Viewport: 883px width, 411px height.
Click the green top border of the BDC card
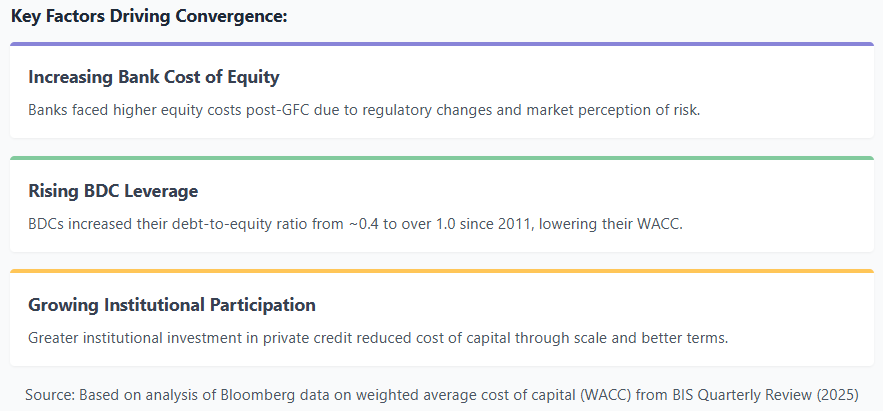click(441, 158)
